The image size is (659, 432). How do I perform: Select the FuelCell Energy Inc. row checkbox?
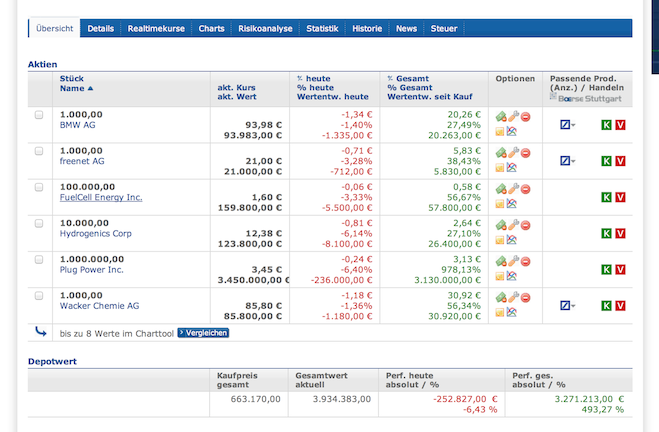[39, 187]
